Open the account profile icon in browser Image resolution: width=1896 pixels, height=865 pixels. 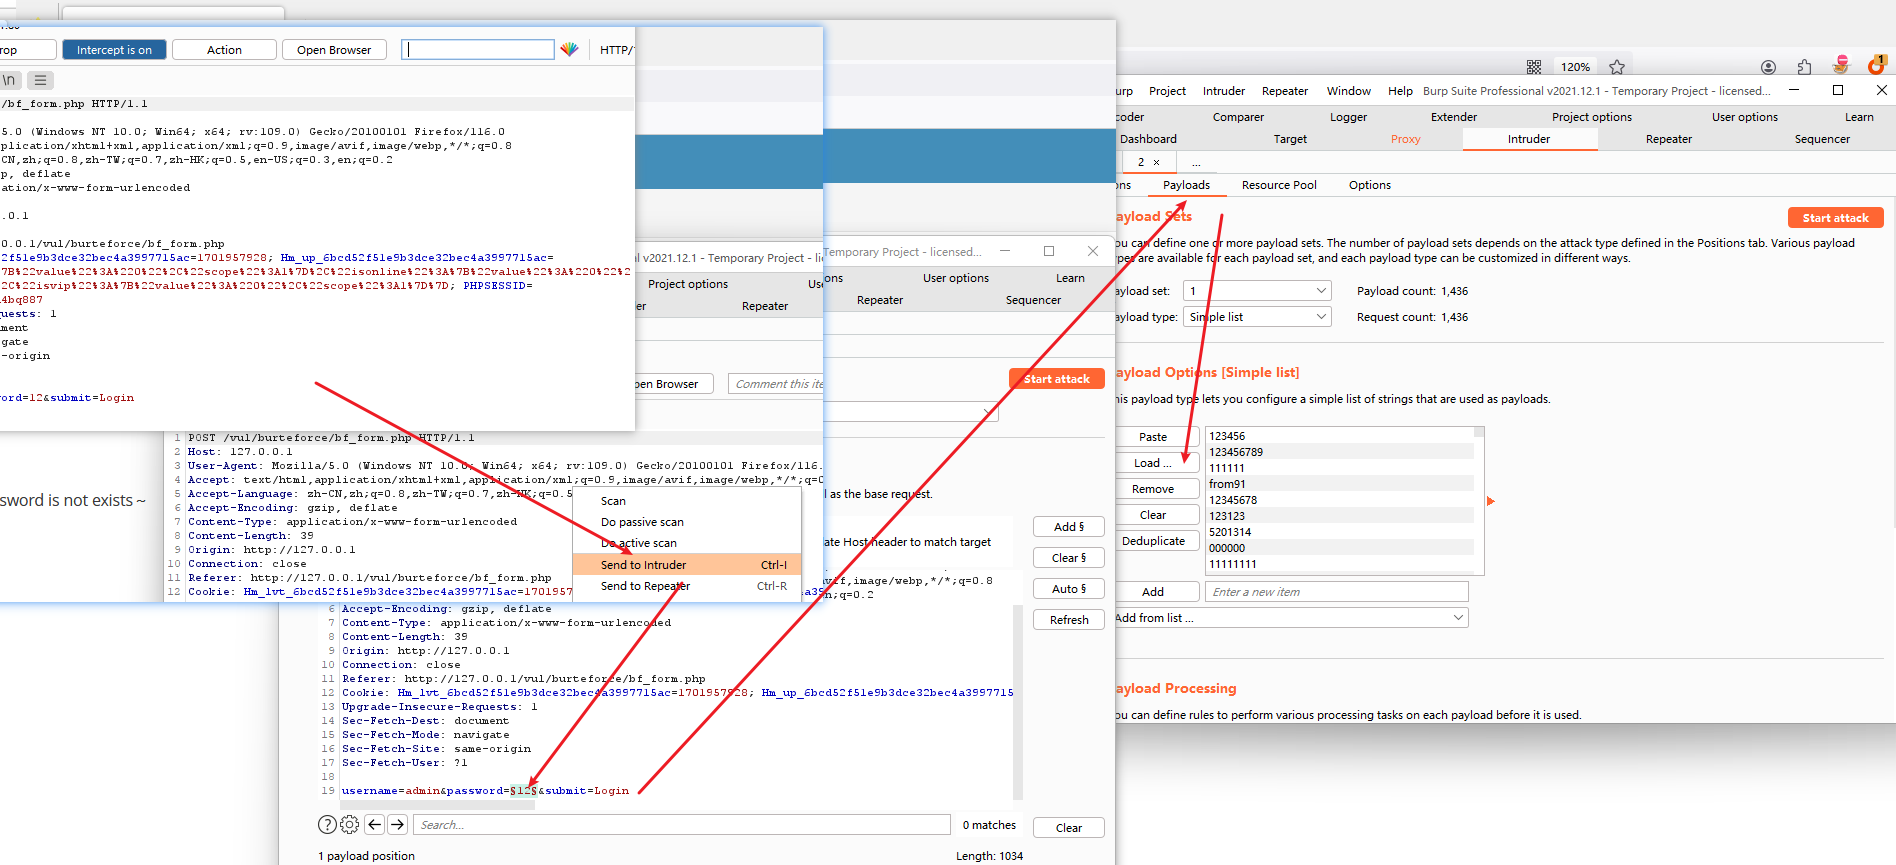point(1768,67)
